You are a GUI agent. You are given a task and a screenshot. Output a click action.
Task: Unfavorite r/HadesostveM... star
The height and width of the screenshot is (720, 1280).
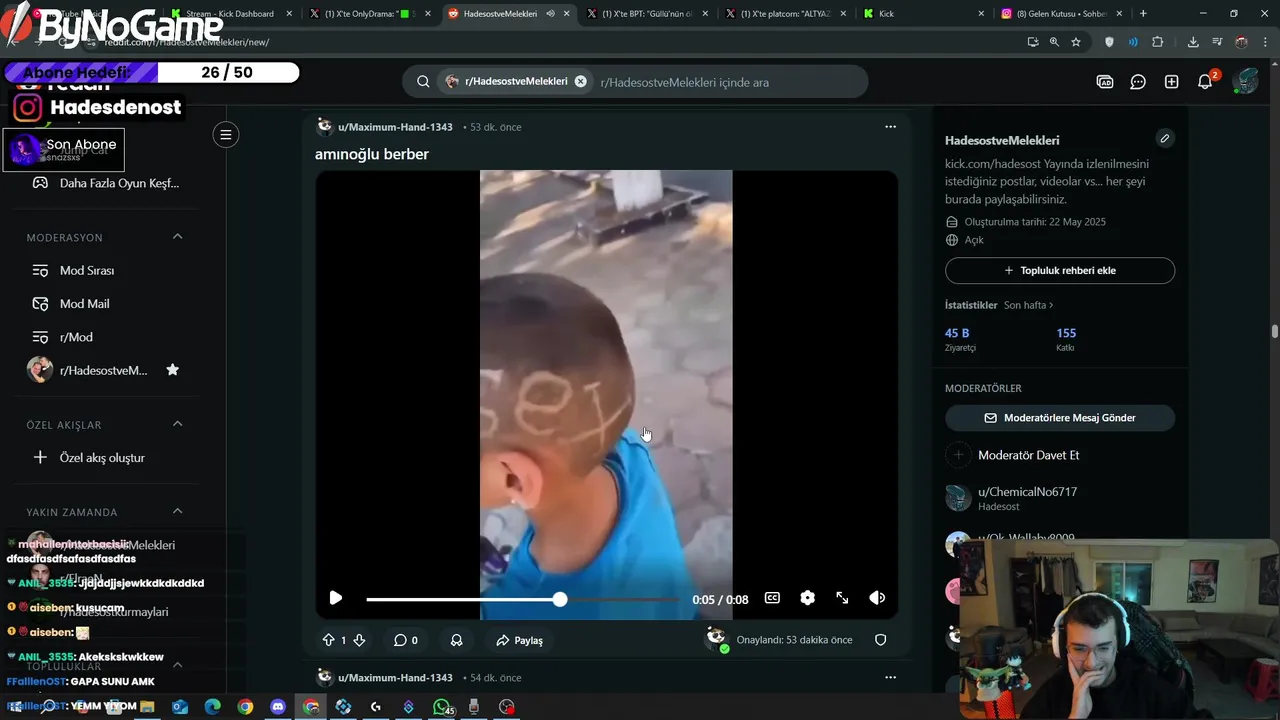[x=172, y=370]
